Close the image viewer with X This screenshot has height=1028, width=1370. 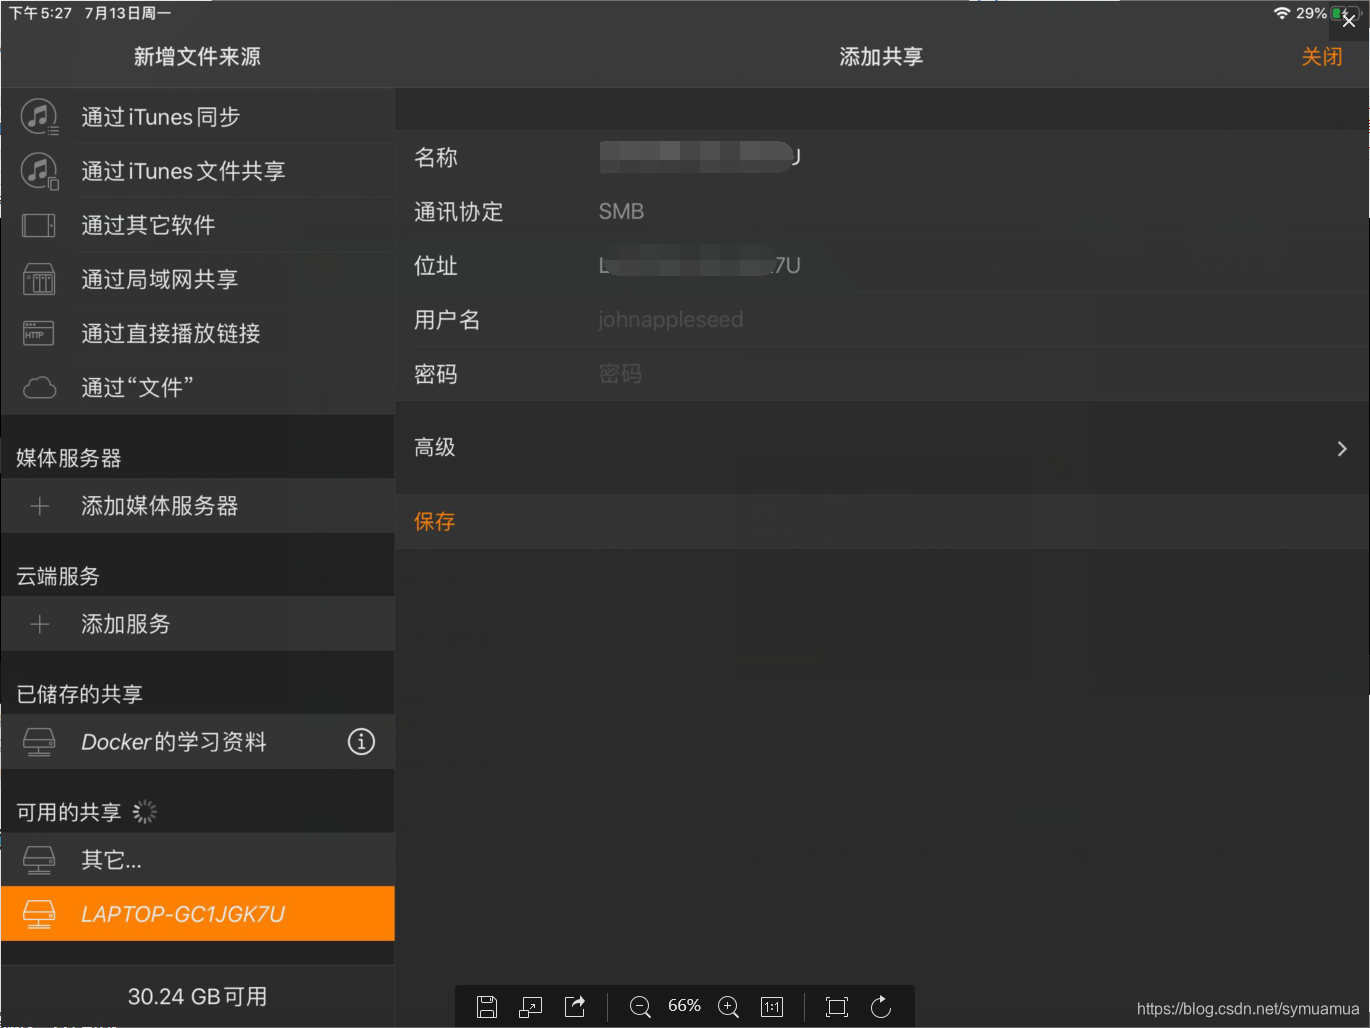(1349, 20)
